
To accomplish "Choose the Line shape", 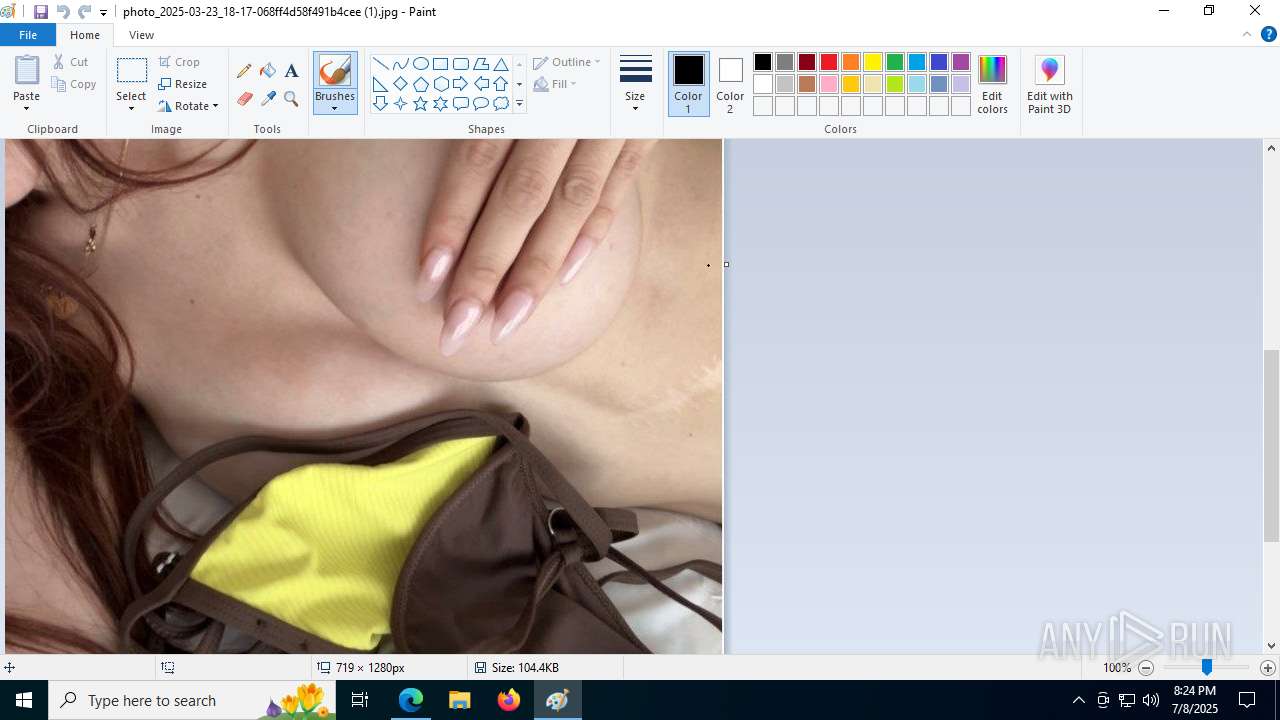I will tap(381, 63).
